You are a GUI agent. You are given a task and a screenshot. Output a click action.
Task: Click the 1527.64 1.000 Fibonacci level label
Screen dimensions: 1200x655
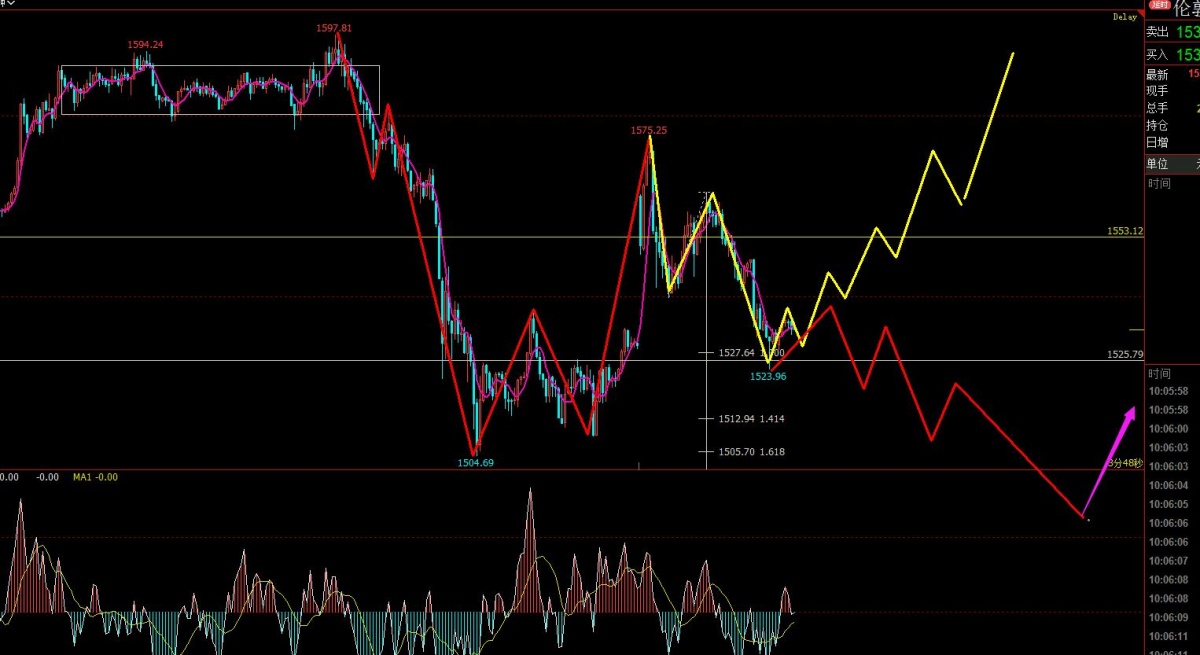click(x=751, y=353)
